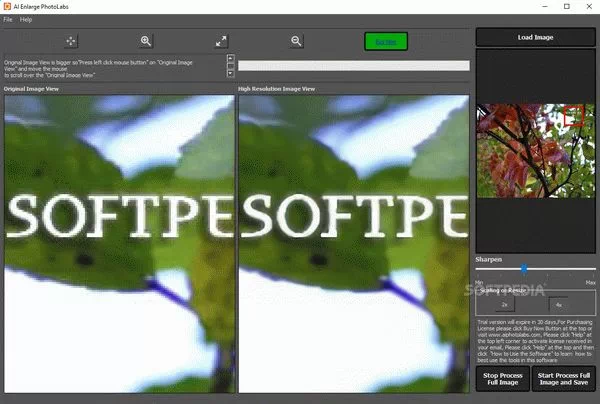Click the Load Image button

tap(535, 37)
